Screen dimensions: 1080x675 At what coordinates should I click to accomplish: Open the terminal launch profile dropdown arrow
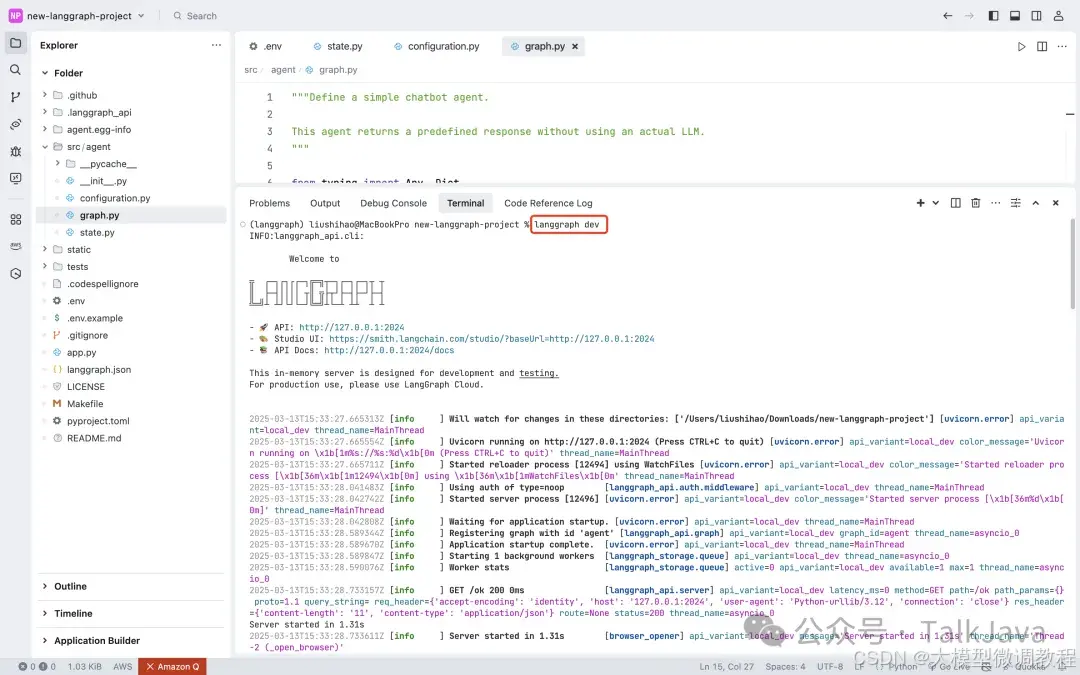935,202
